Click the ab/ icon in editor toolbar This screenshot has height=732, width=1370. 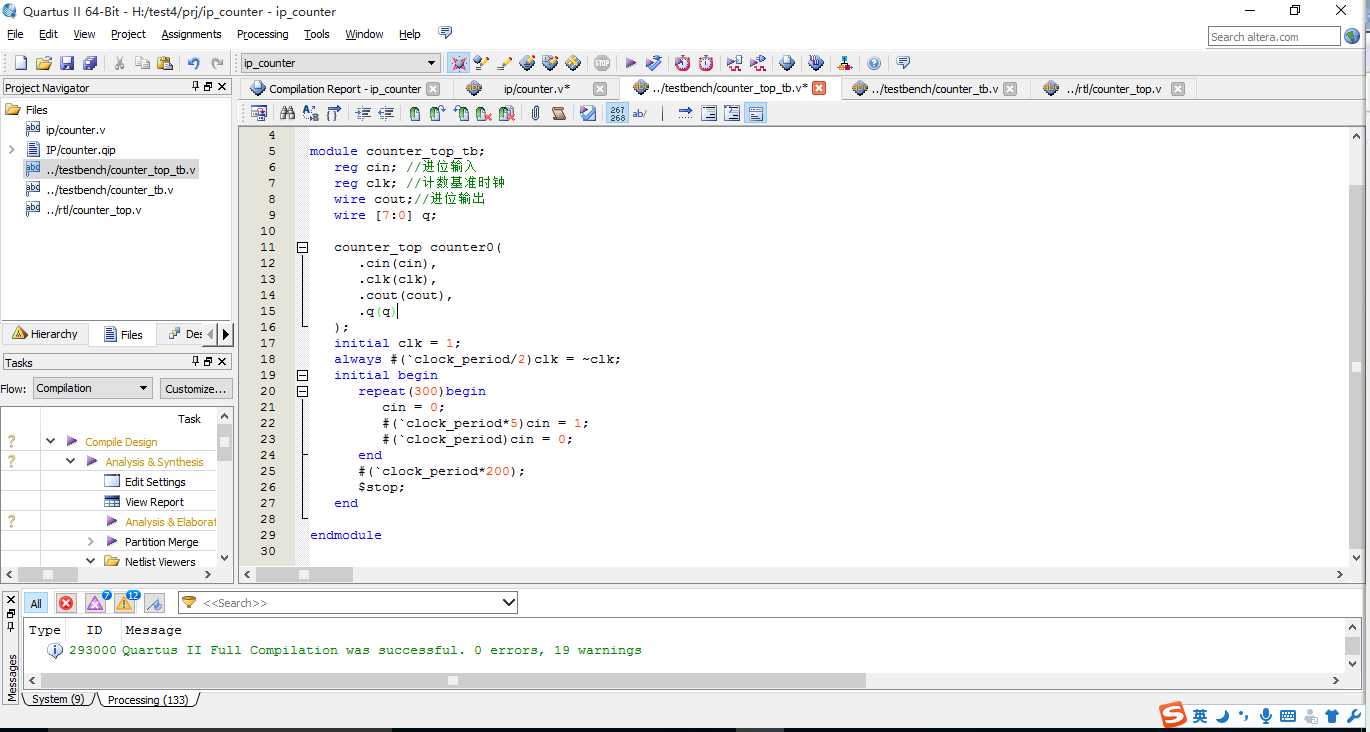640,113
